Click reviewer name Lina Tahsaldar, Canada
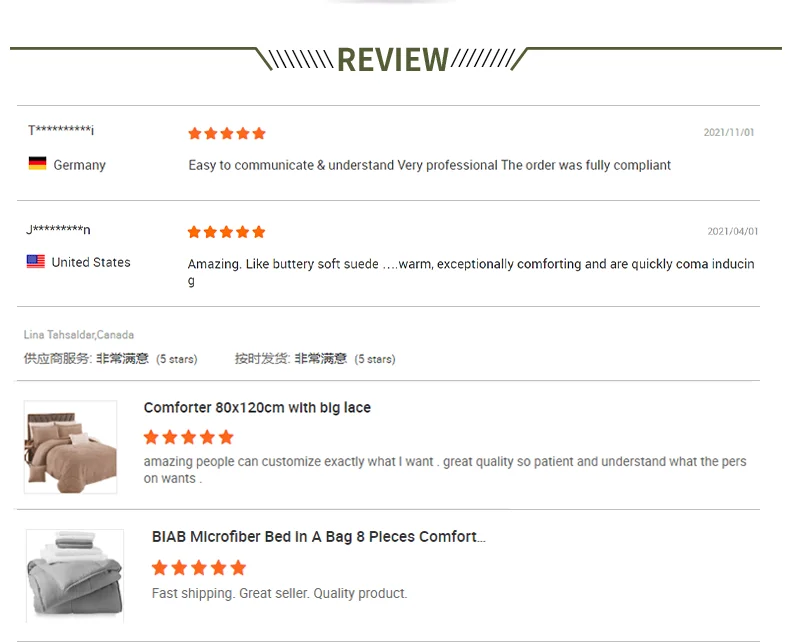790x642 pixels. click(x=79, y=335)
